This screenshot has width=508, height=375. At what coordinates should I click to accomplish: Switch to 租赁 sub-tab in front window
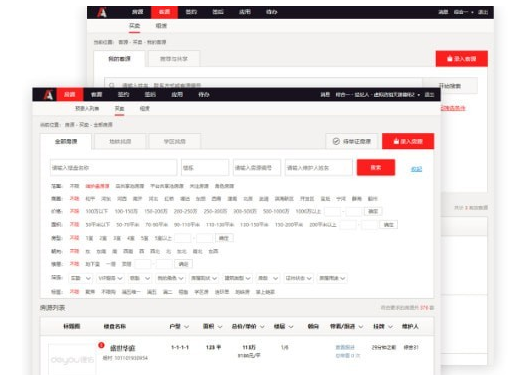tap(144, 108)
